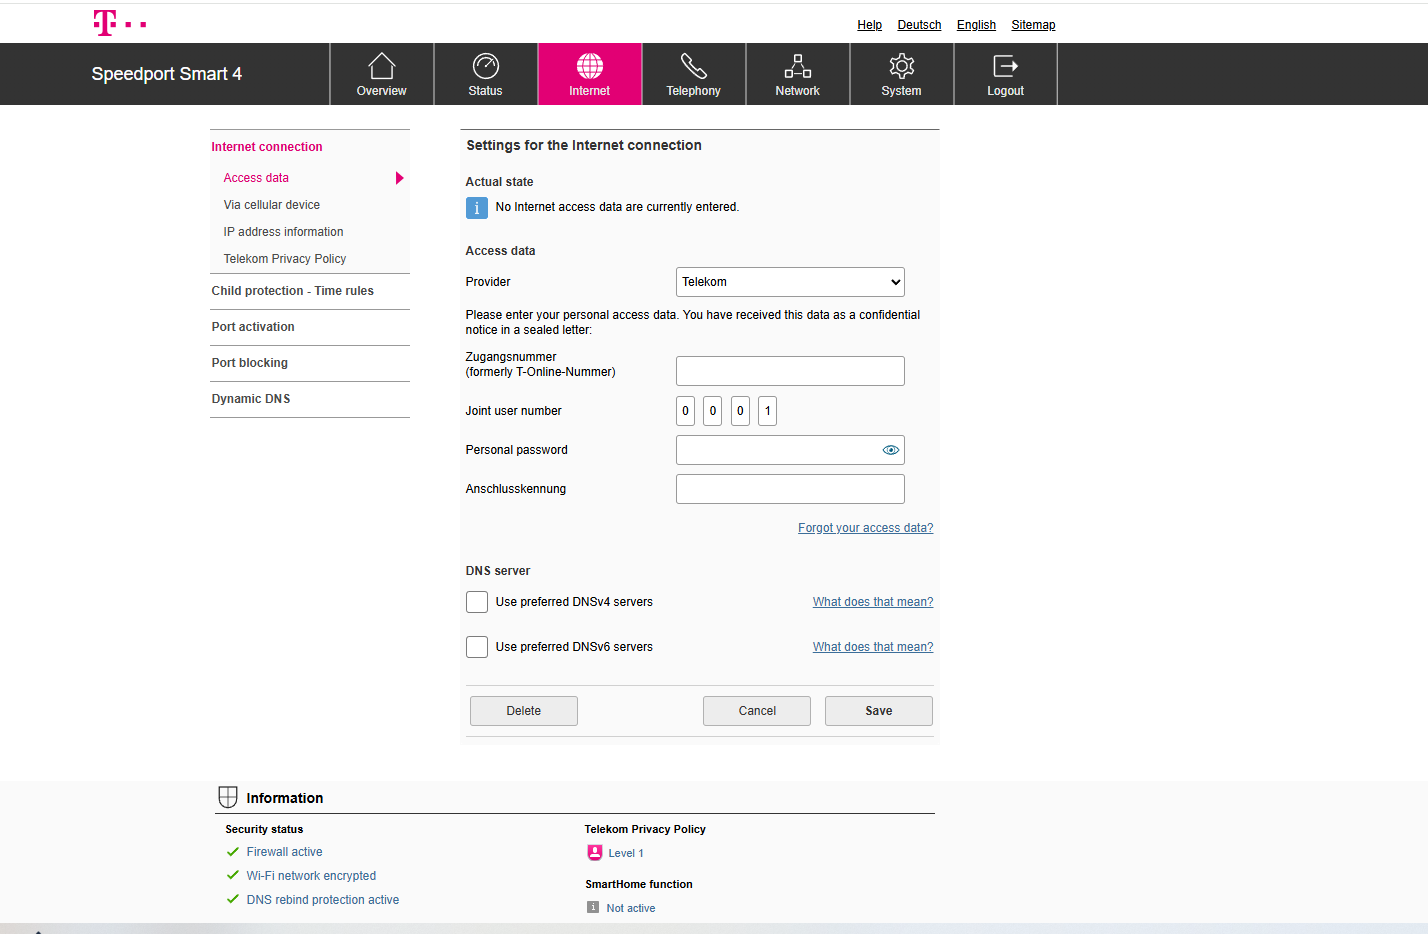Click the blue info icon under Actual state
The image size is (1428, 934).
pyautogui.click(x=477, y=208)
